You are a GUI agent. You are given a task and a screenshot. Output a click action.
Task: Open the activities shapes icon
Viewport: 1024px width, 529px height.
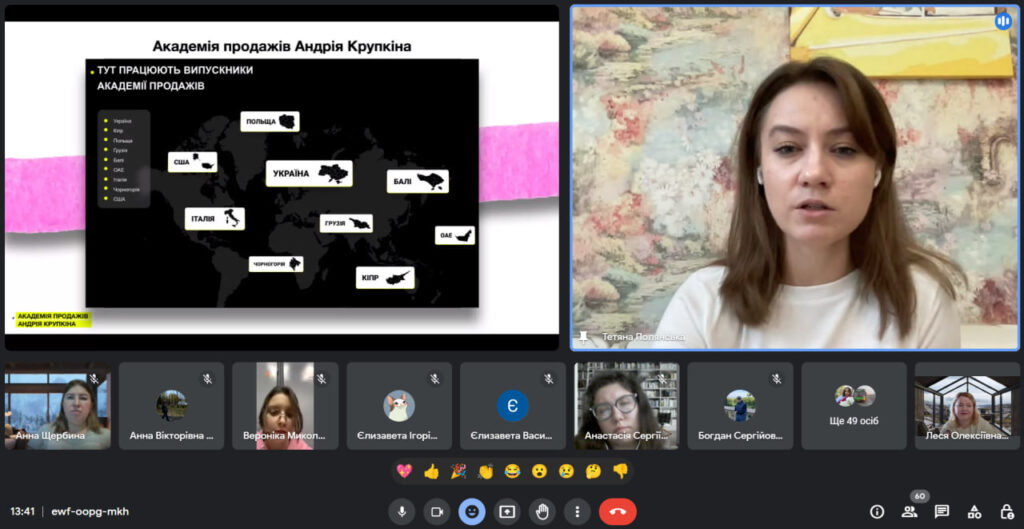point(974,511)
